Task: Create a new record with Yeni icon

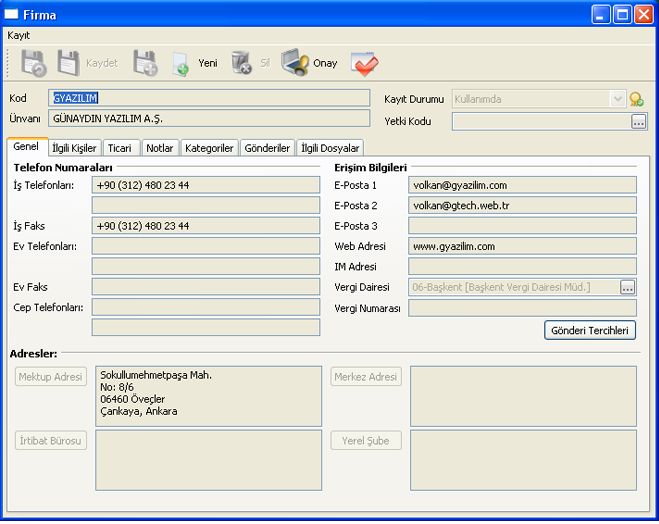Action: (x=181, y=64)
